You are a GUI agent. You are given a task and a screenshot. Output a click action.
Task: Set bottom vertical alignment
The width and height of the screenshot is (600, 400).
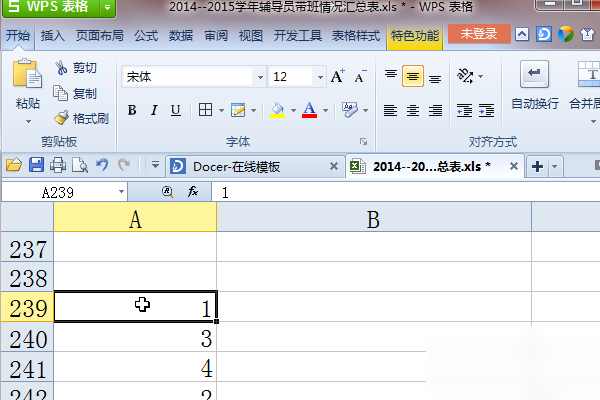(435, 78)
